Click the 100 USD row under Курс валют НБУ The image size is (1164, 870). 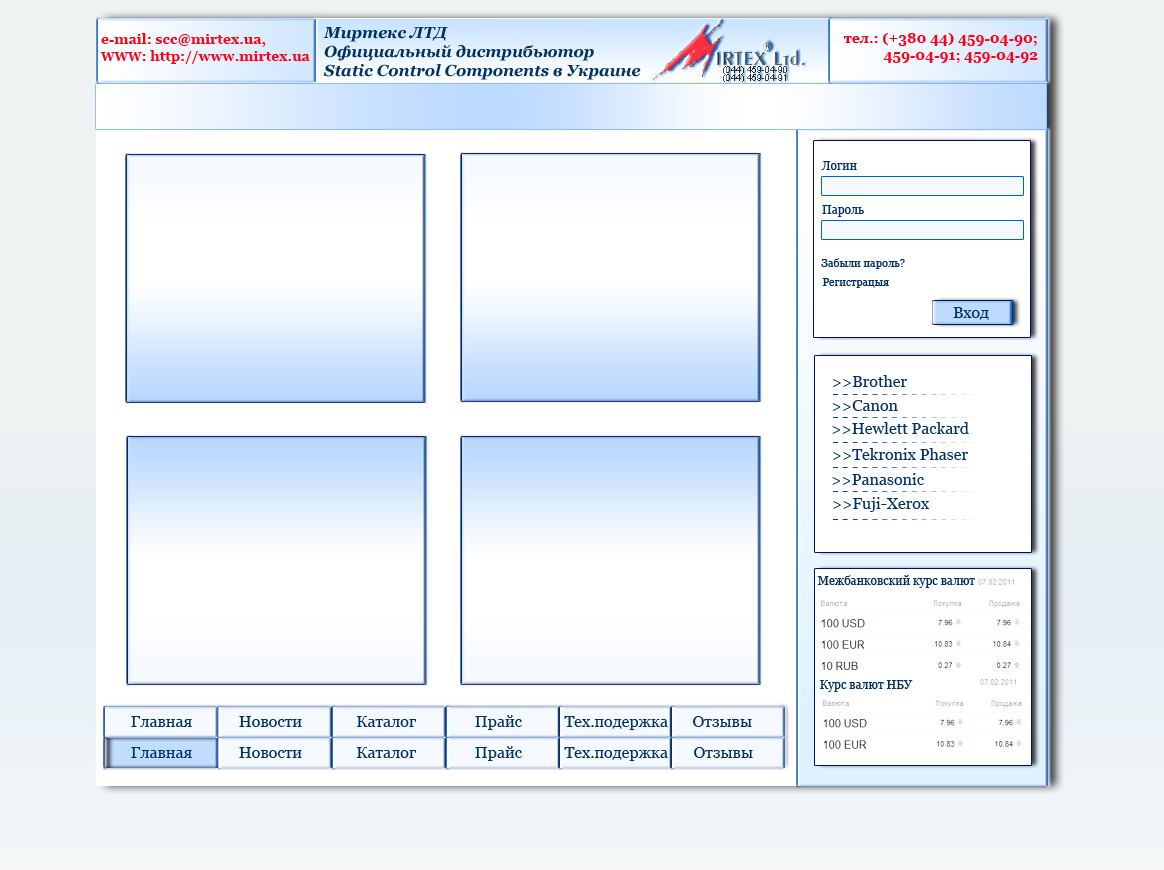(922, 723)
